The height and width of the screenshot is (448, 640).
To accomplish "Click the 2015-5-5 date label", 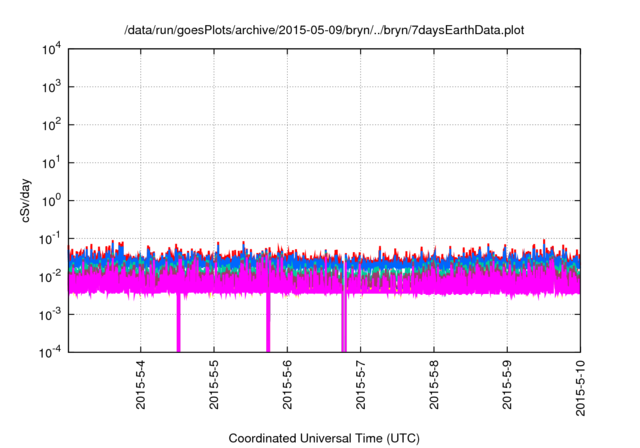I will (x=214, y=384).
